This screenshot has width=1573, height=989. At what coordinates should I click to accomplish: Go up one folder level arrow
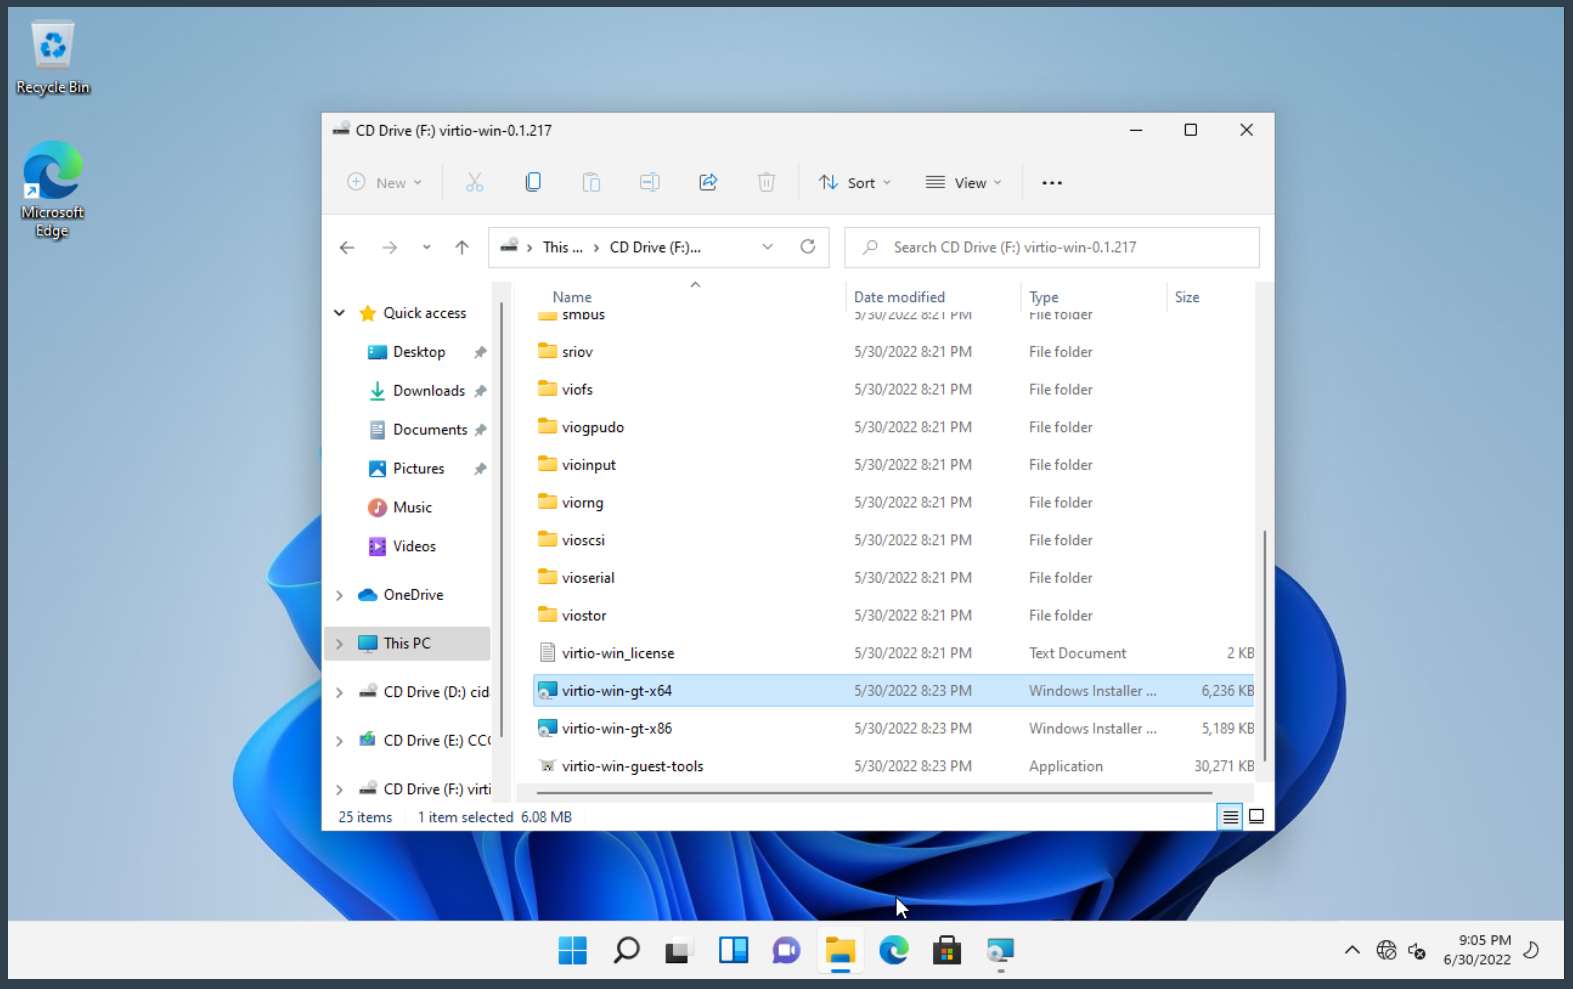pyautogui.click(x=462, y=247)
